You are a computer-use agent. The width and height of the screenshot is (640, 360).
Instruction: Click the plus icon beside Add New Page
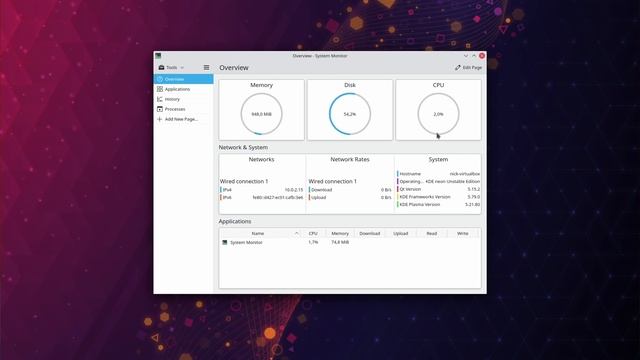point(160,119)
